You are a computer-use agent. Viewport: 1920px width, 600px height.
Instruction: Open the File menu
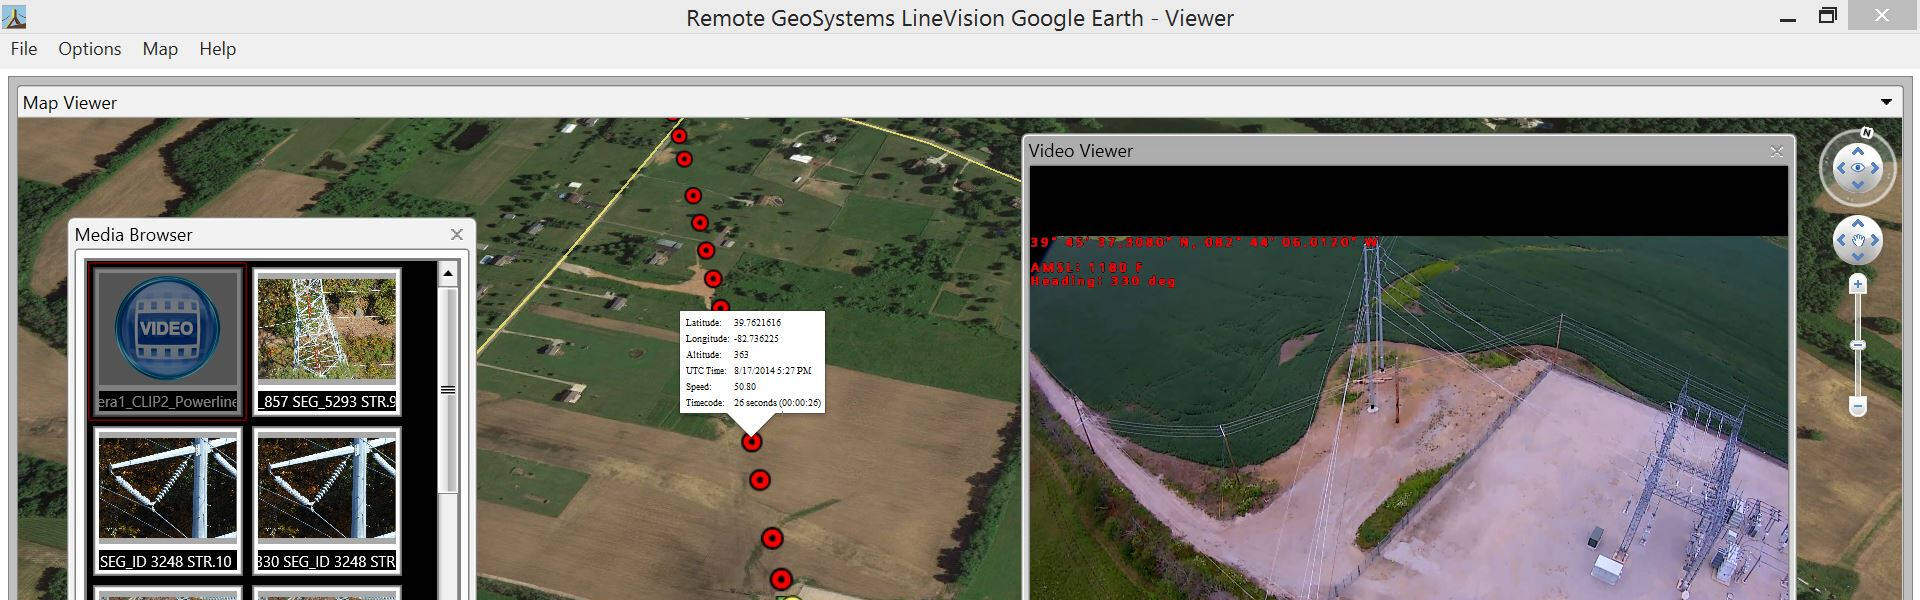coord(24,49)
